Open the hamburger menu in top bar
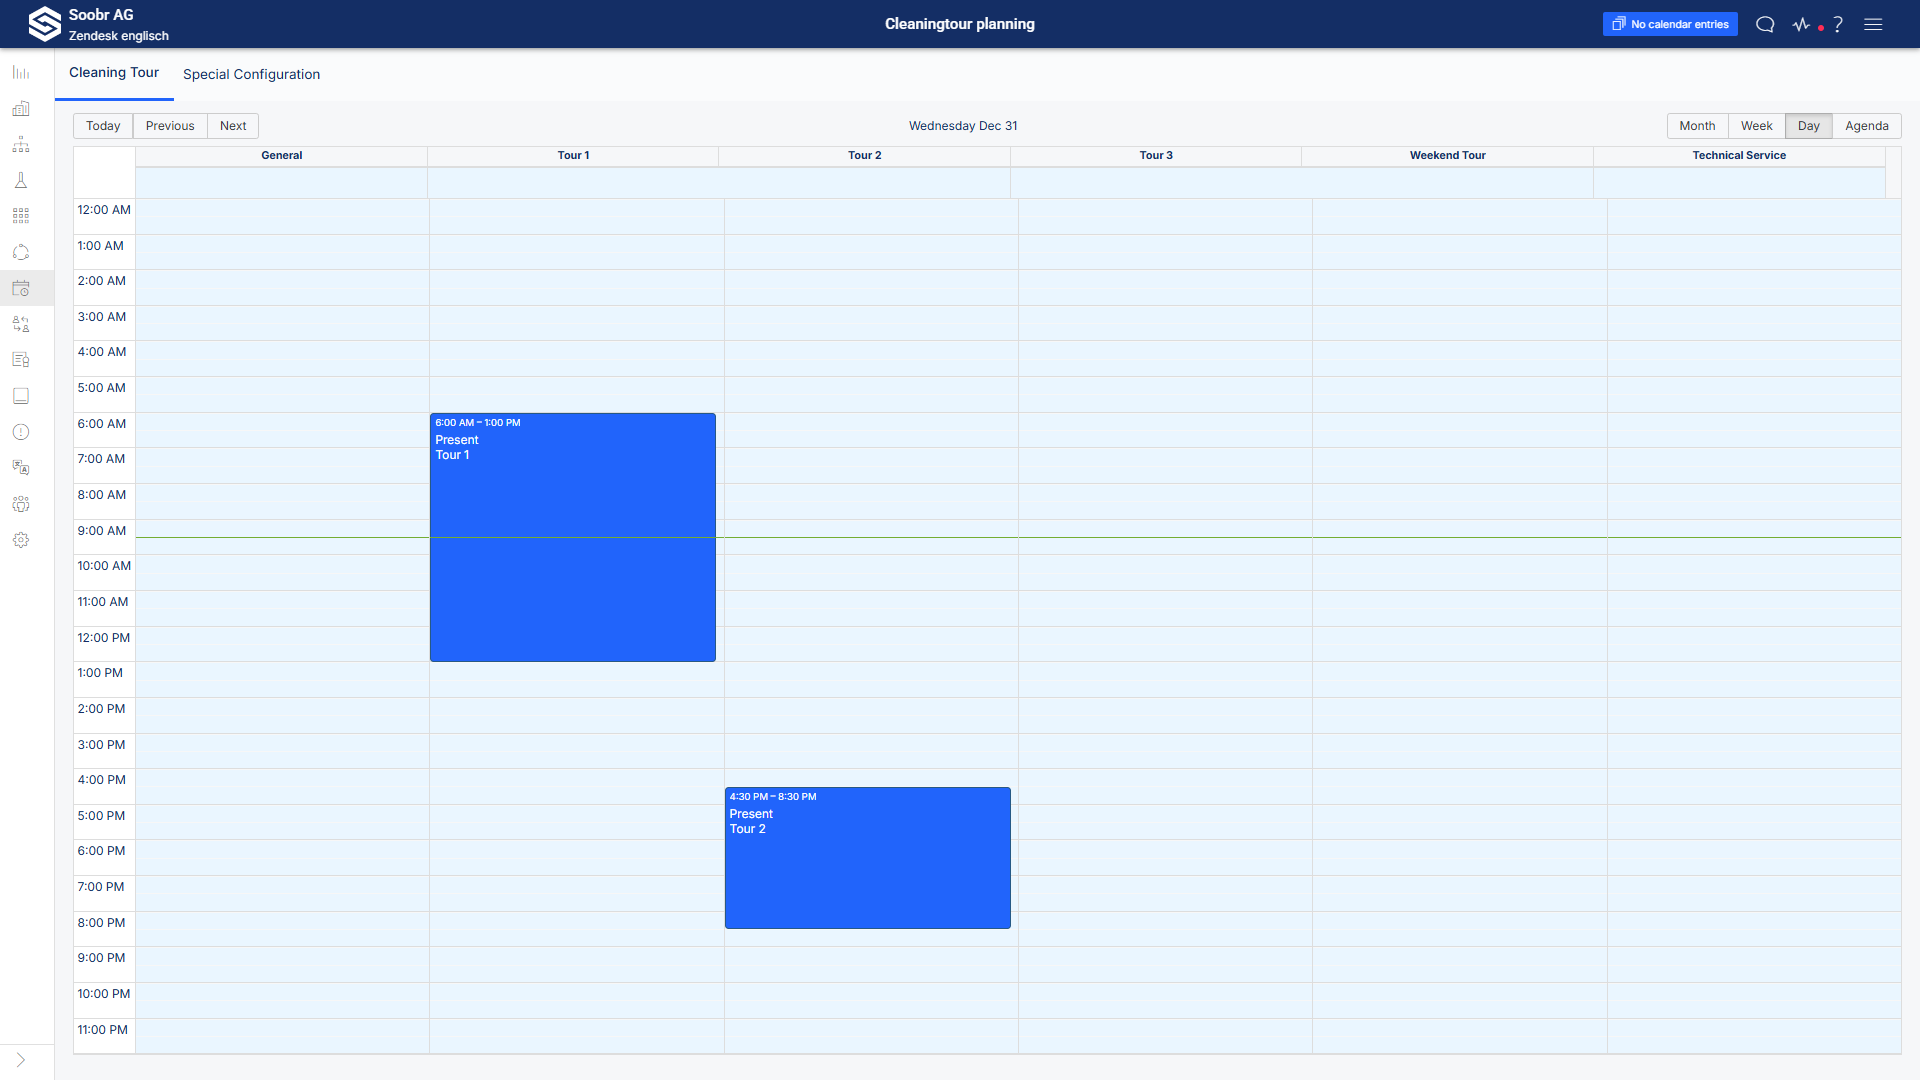 1873,24
